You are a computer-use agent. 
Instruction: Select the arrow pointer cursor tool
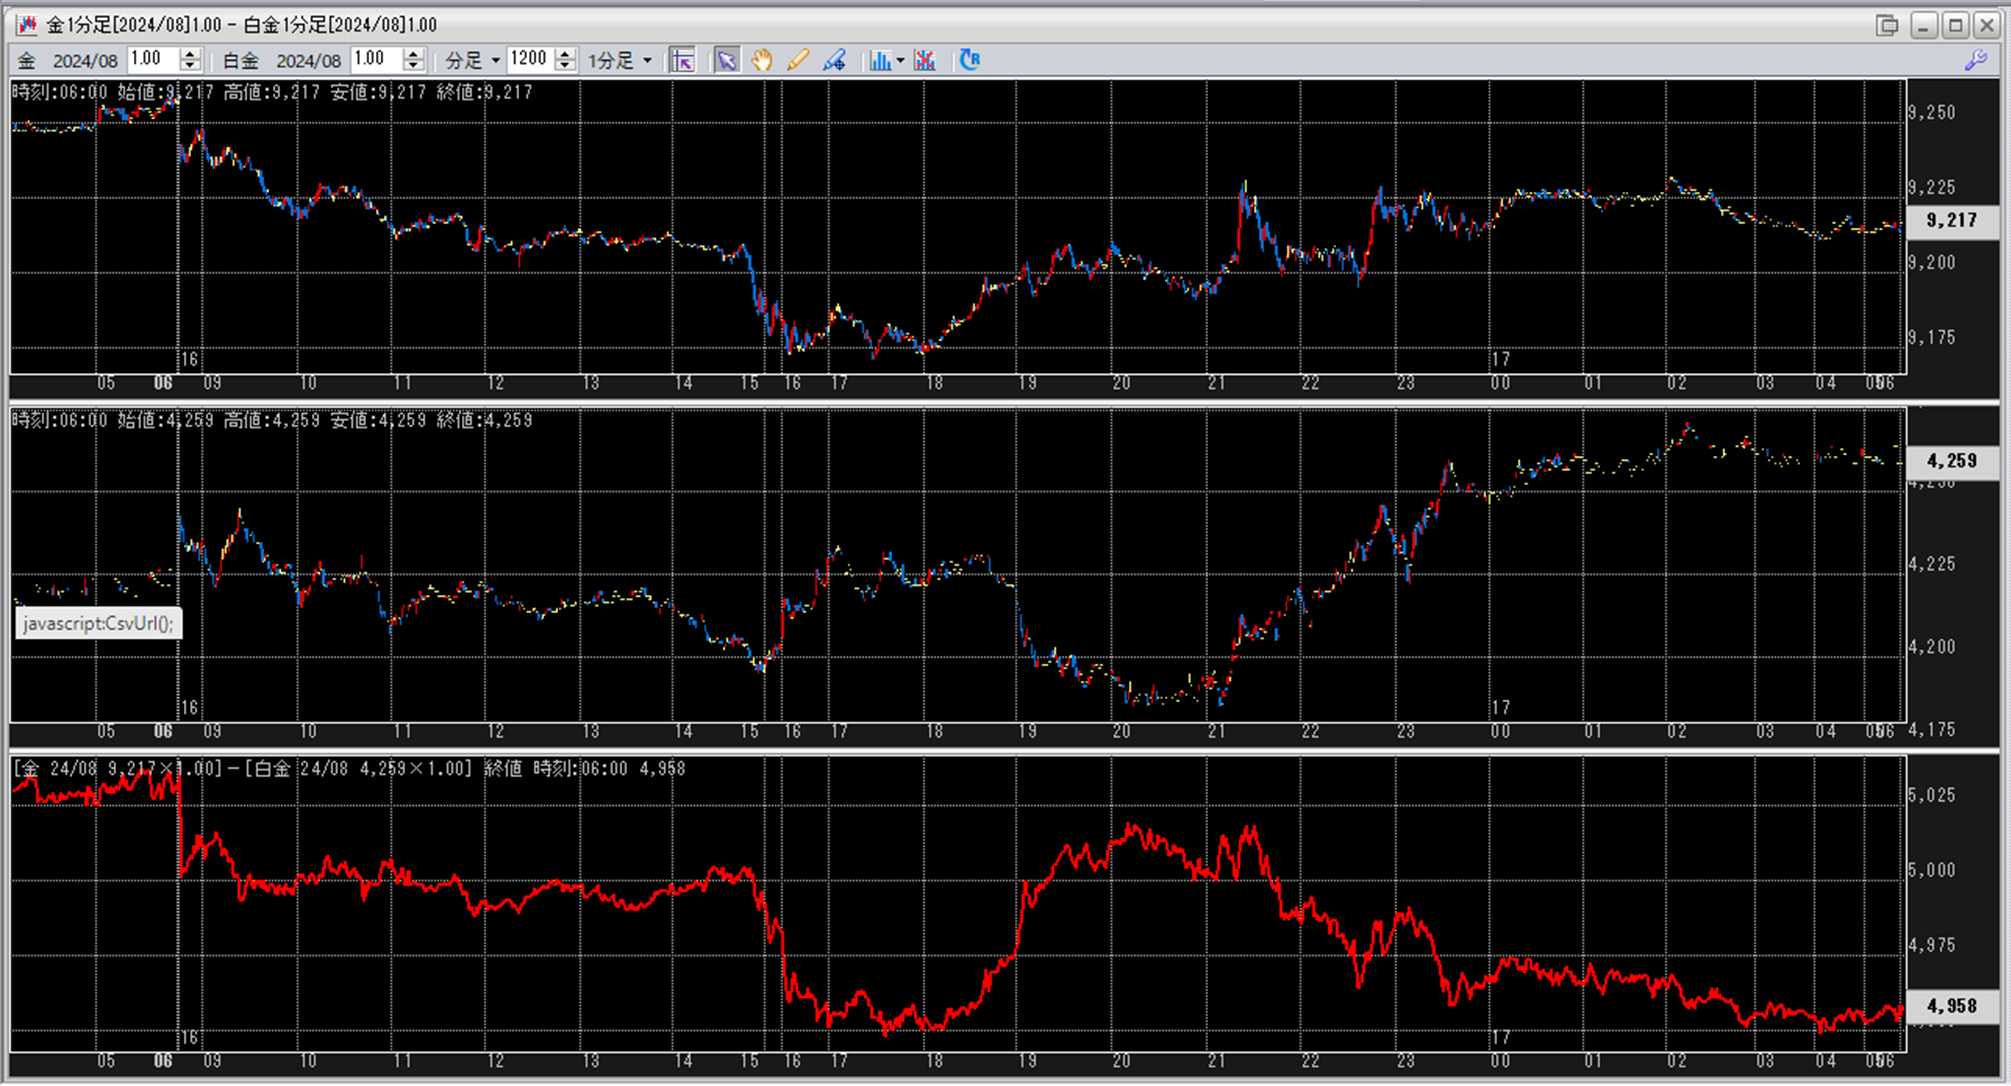click(x=727, y=61)
